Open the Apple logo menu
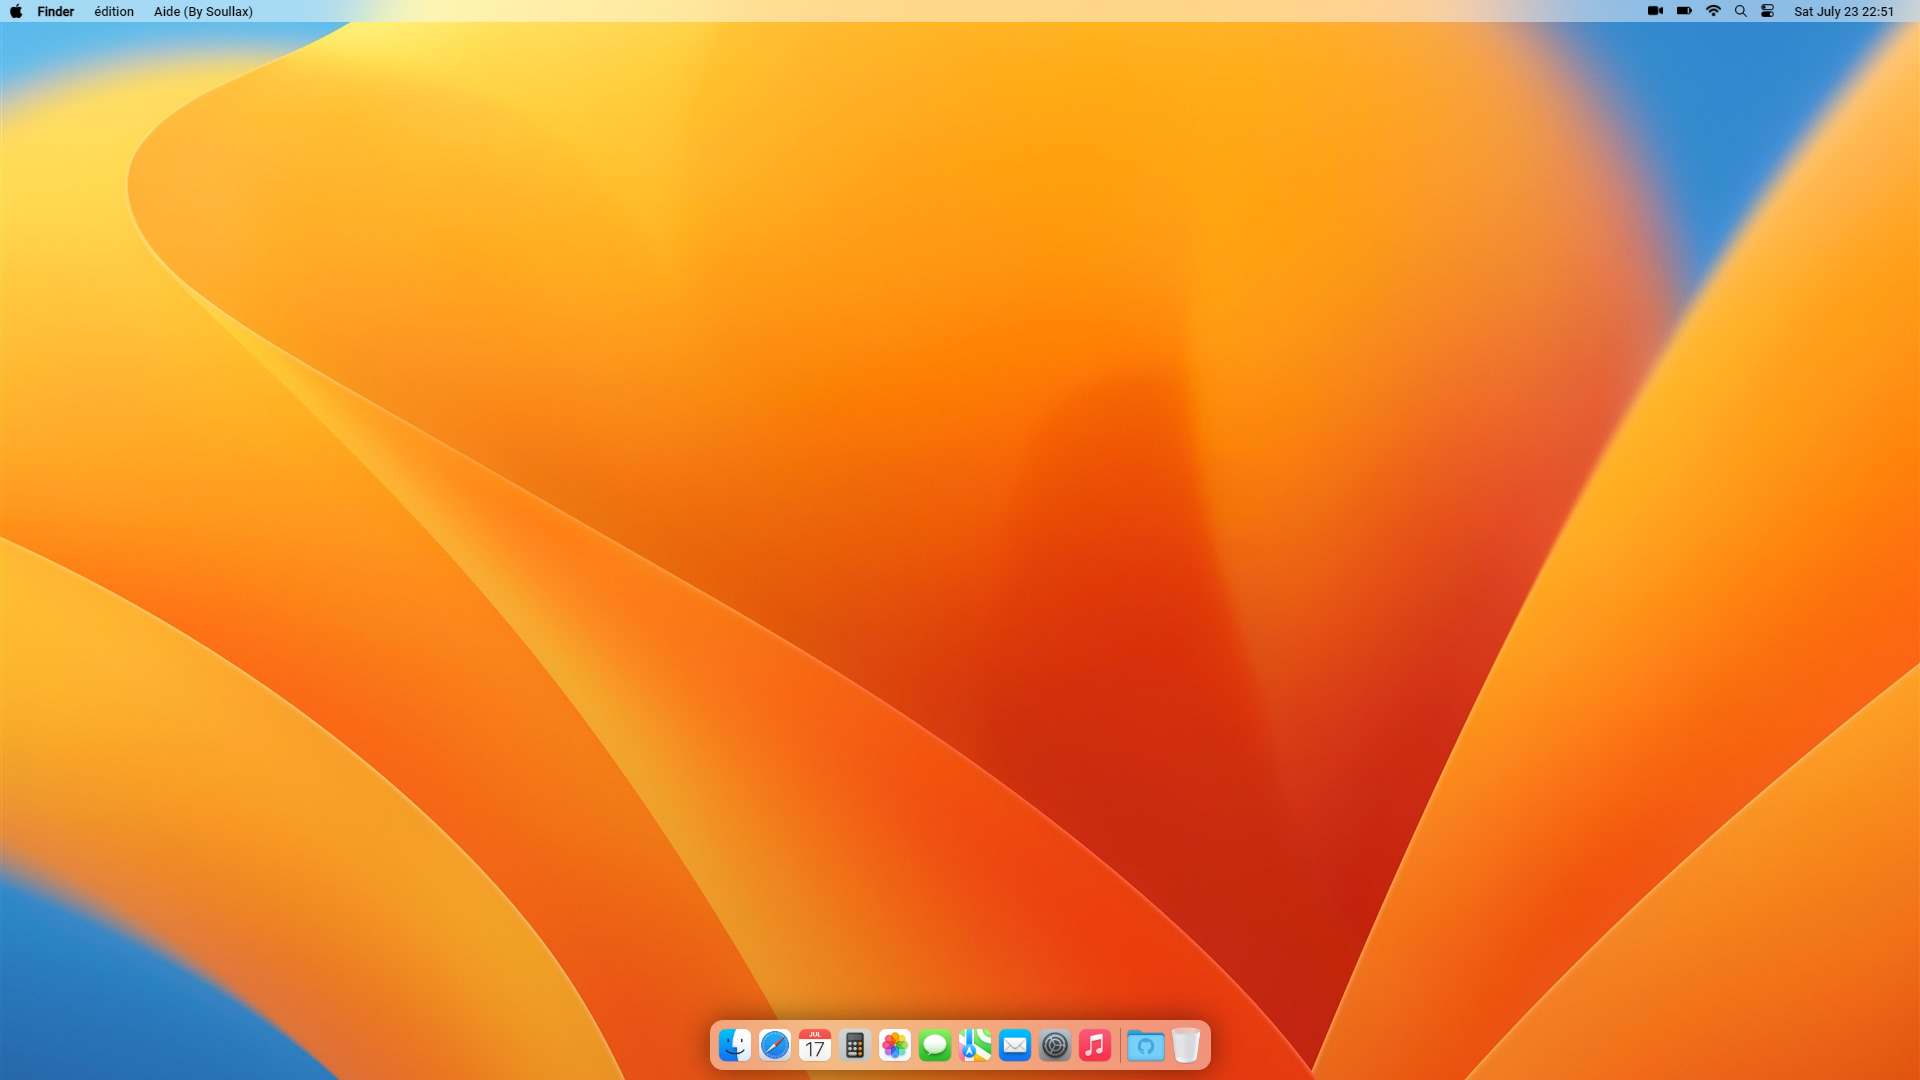Image resolution: width=1920 pixels, height=1080 pixels. [16, 11]
